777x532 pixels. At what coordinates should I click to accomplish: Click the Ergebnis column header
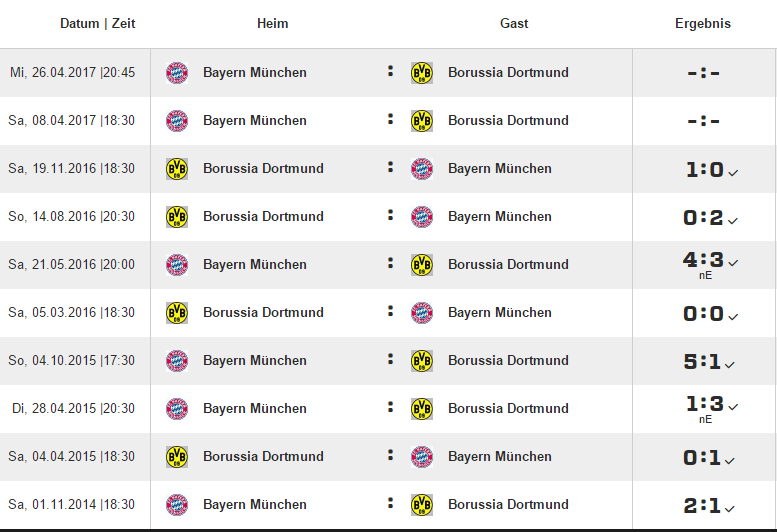click(703, 23)
